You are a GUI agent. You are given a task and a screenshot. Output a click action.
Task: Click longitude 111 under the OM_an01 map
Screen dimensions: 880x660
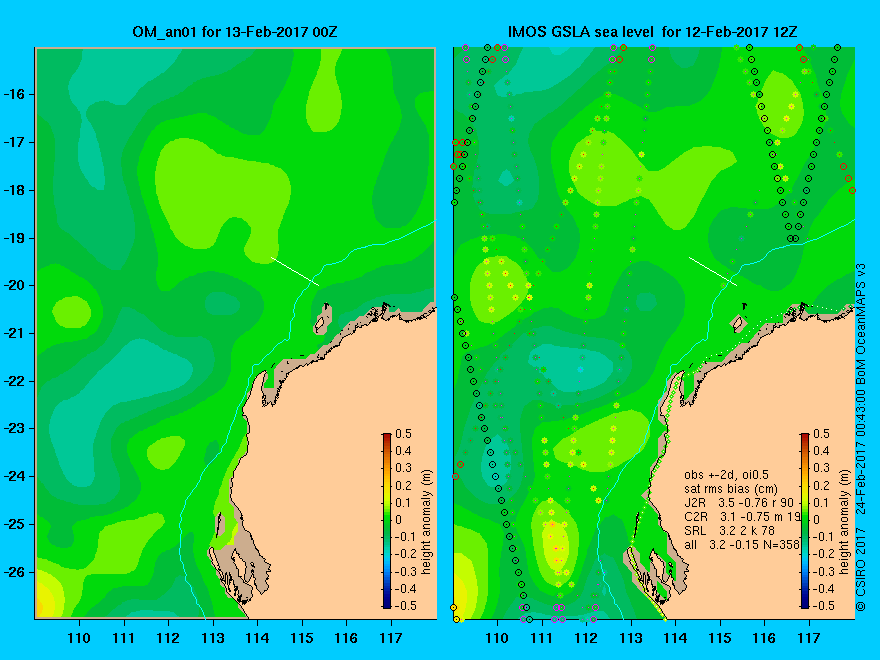point(123,638)
